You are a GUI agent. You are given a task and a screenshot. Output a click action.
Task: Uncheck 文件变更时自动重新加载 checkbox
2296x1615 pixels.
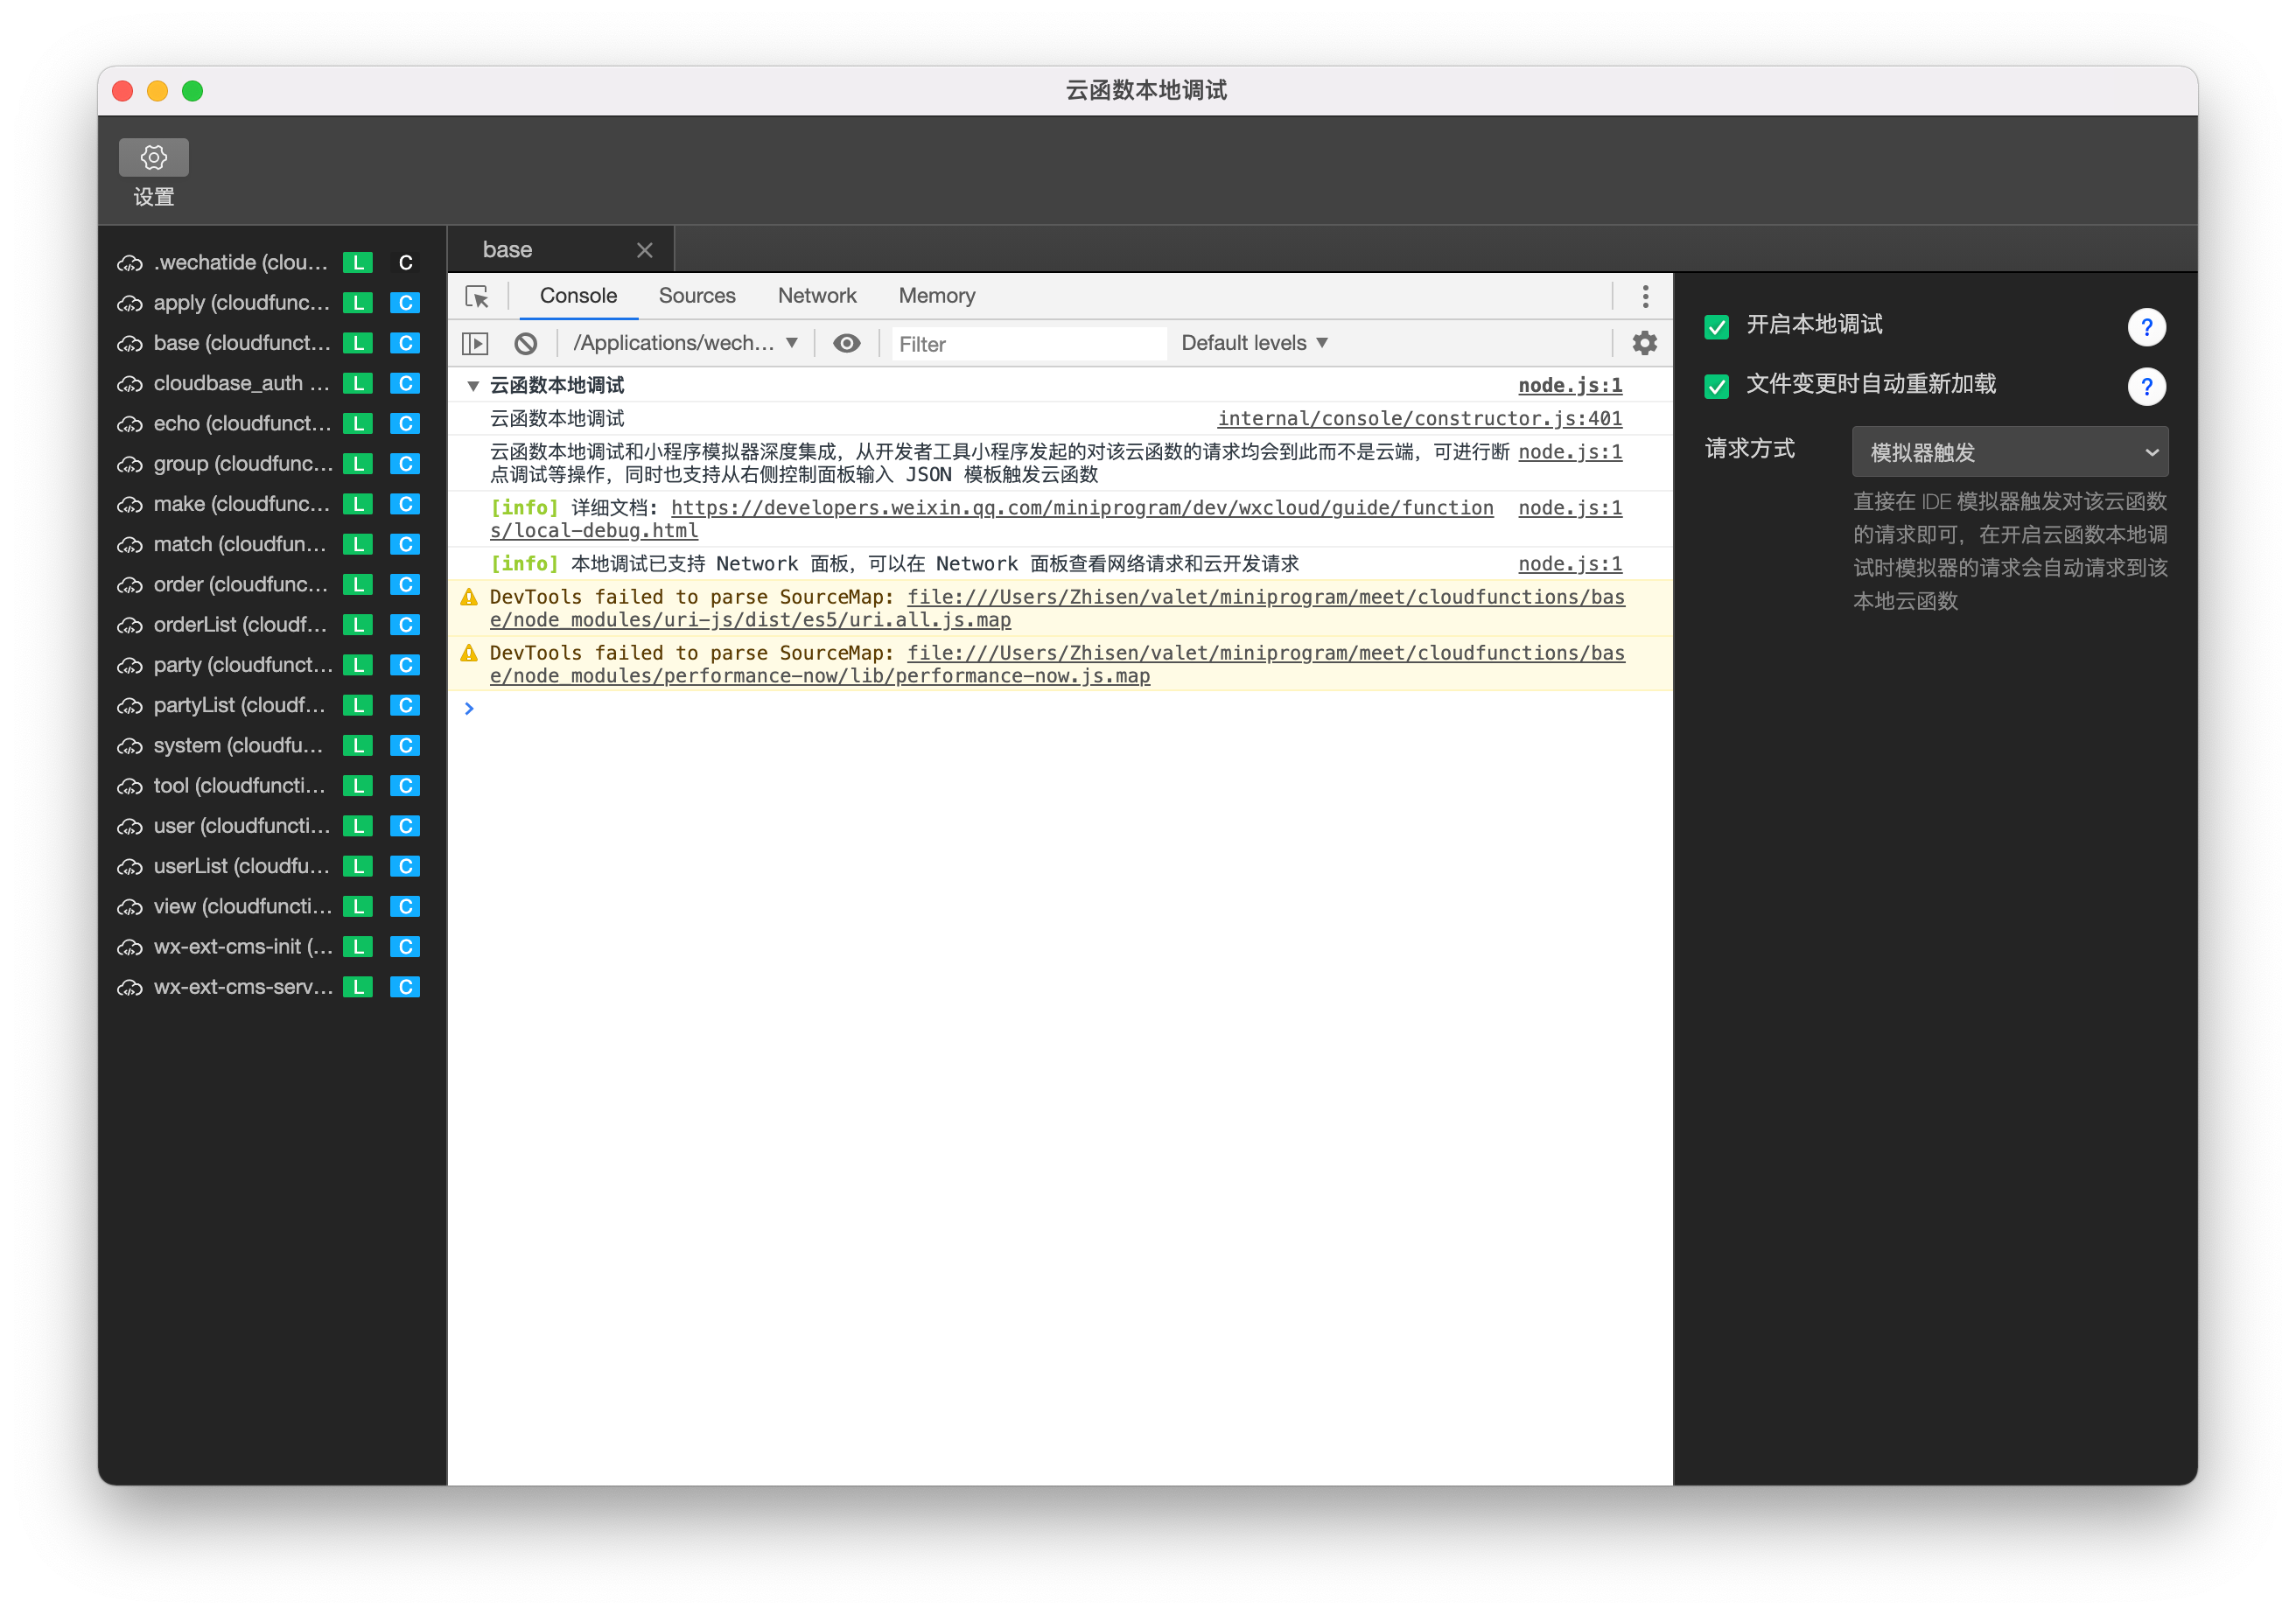pos(1716,386)
